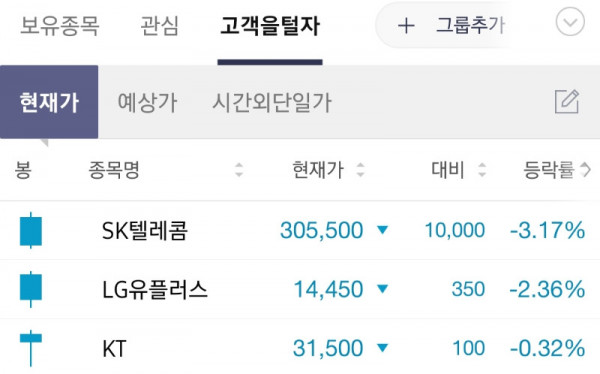Toggle the 등락률 column arrow
Viewport: 600px width, 374px height.
tap(586, 170)
